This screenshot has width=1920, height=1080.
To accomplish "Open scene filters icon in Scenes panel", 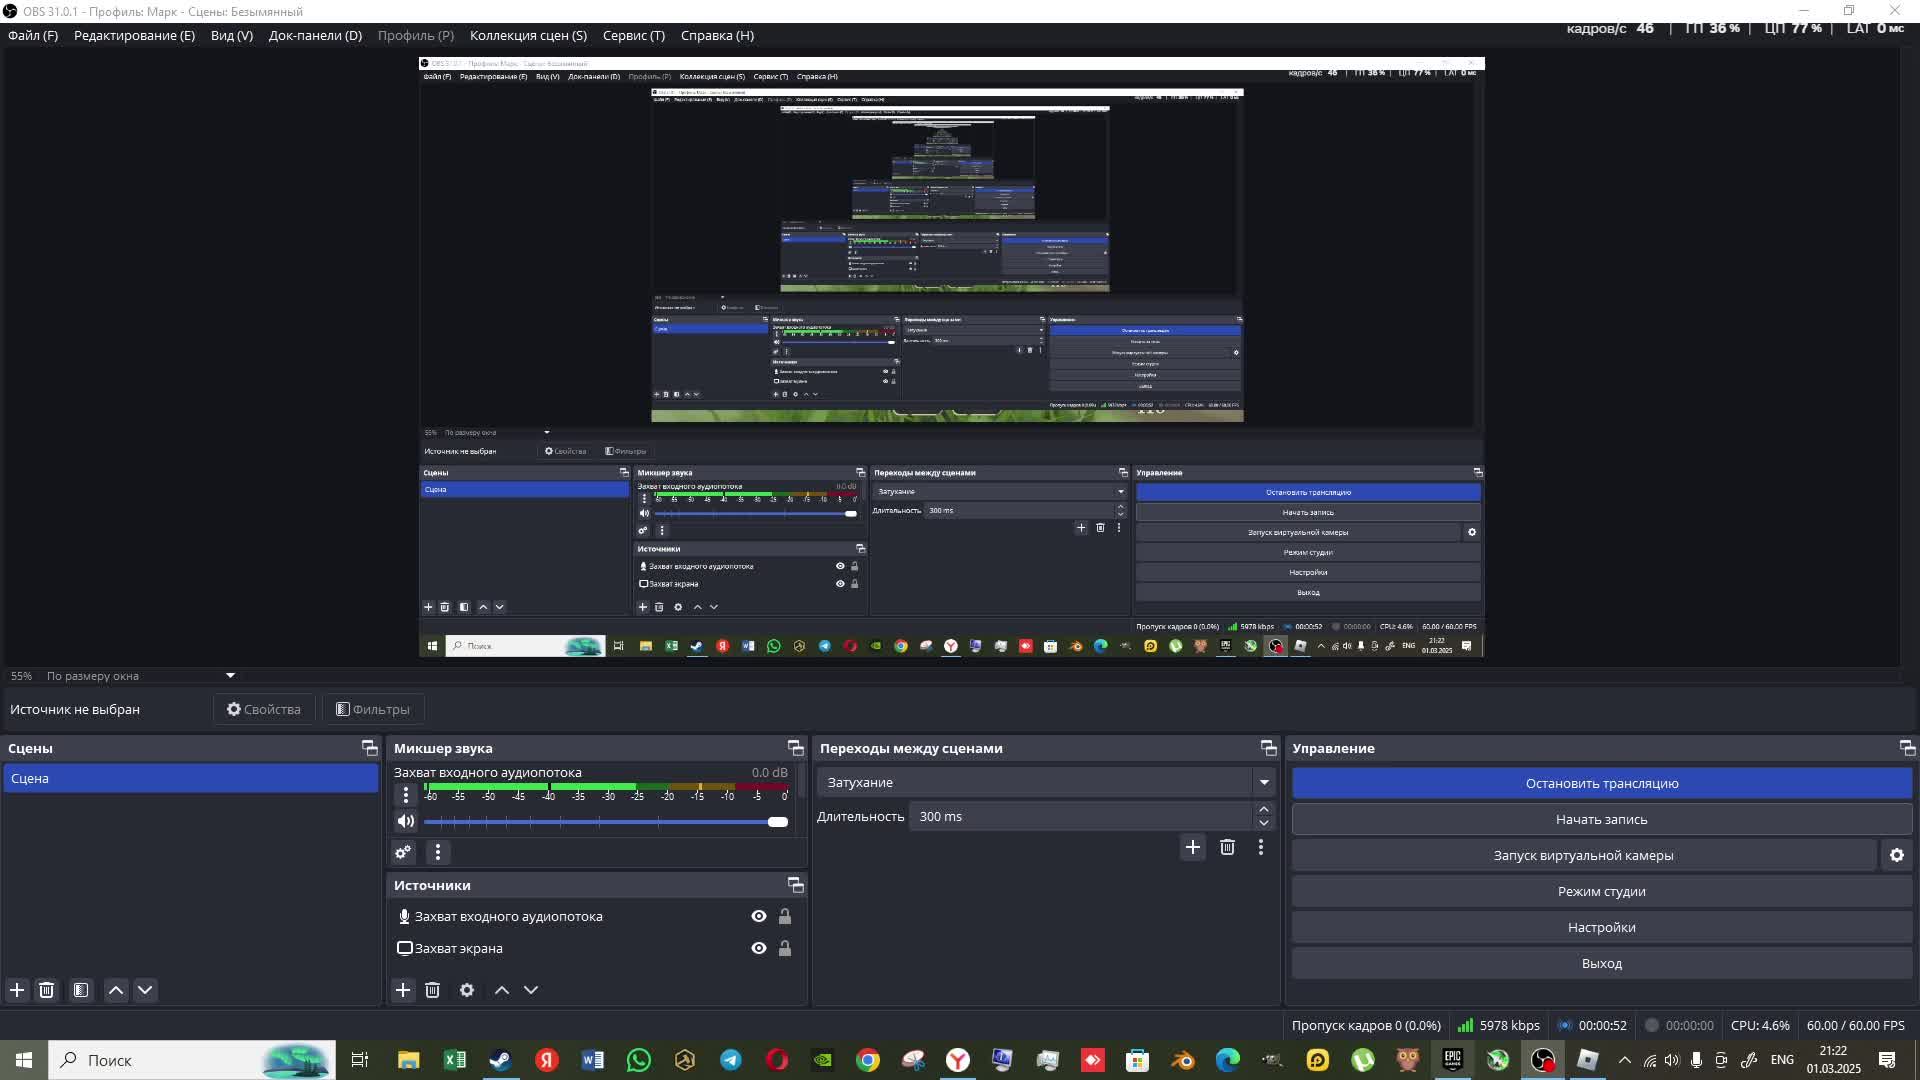I will click(x=81, y=990).
